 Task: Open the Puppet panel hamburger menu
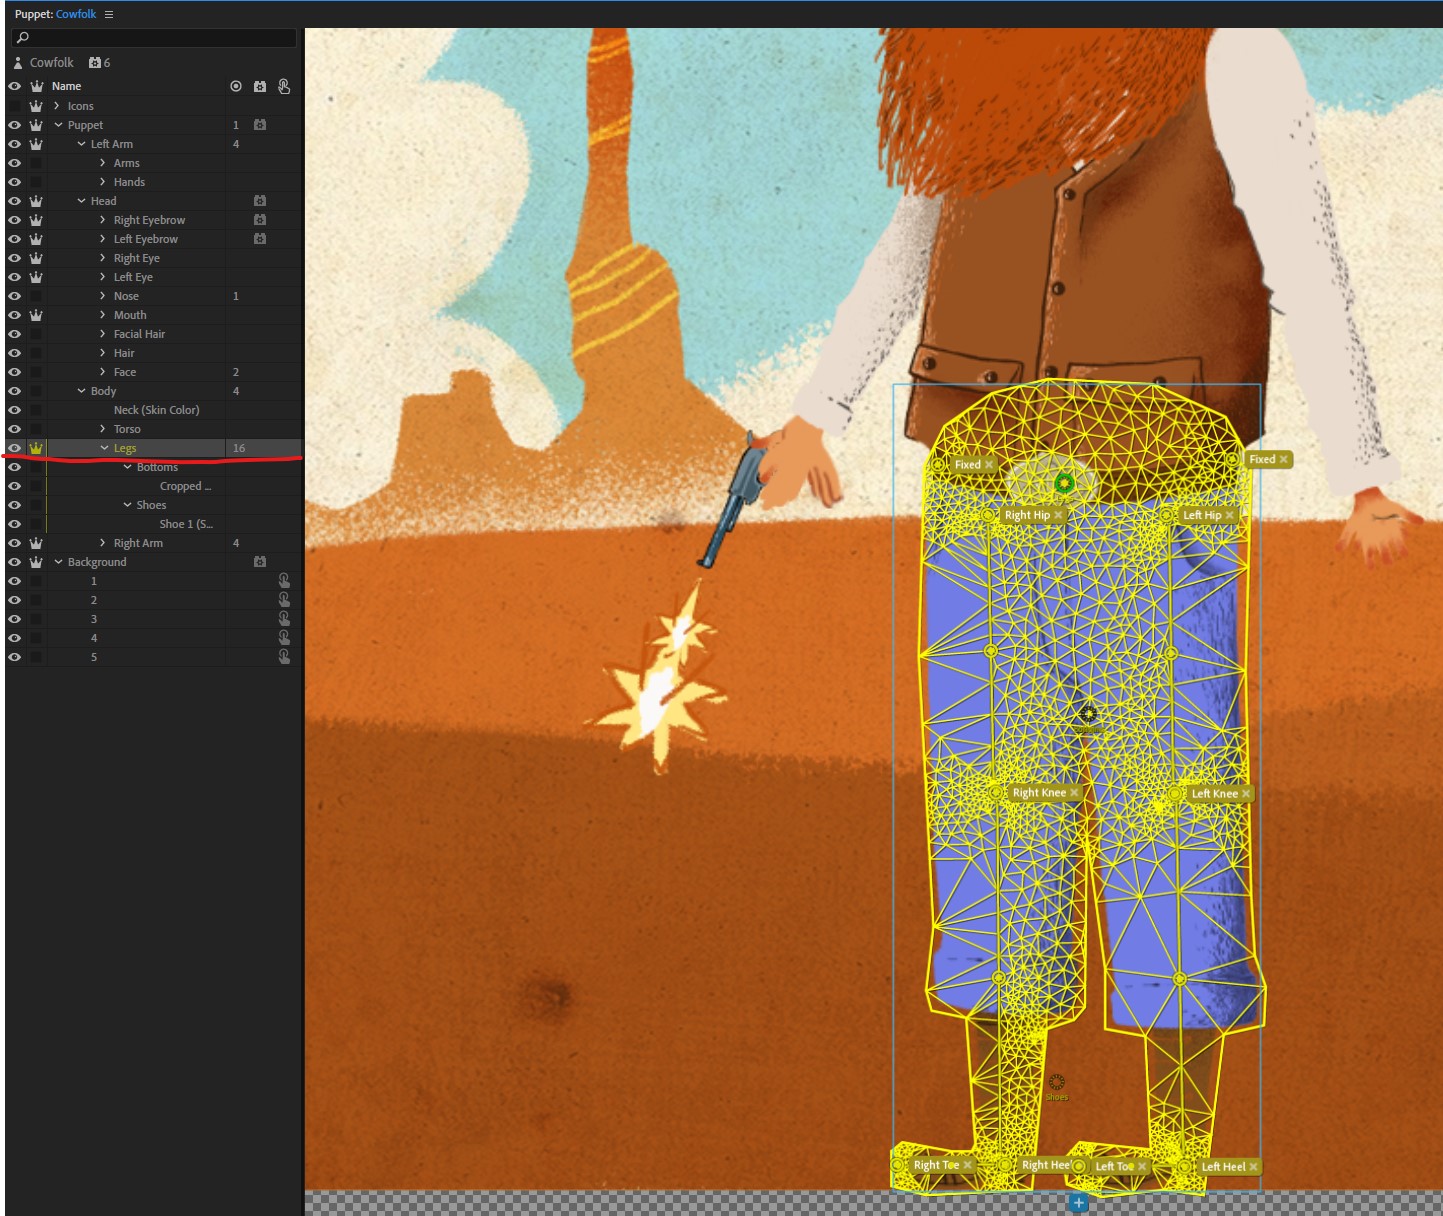point(108,13)
